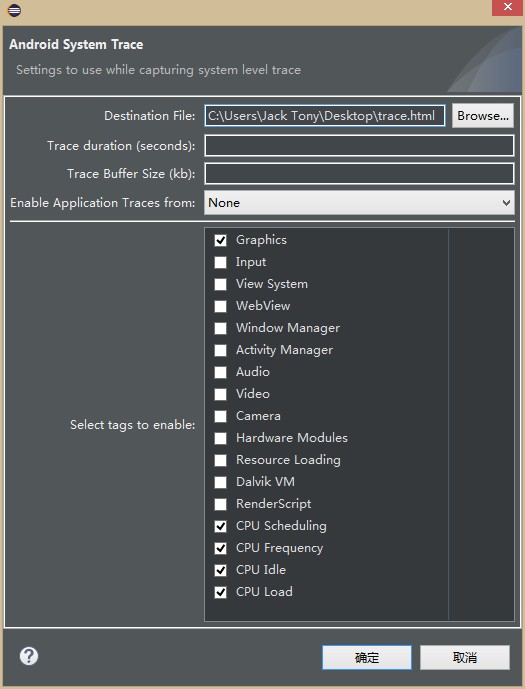525x689 pixels.
Task: Focus the Destination File path field
Action: pos(325,116)
